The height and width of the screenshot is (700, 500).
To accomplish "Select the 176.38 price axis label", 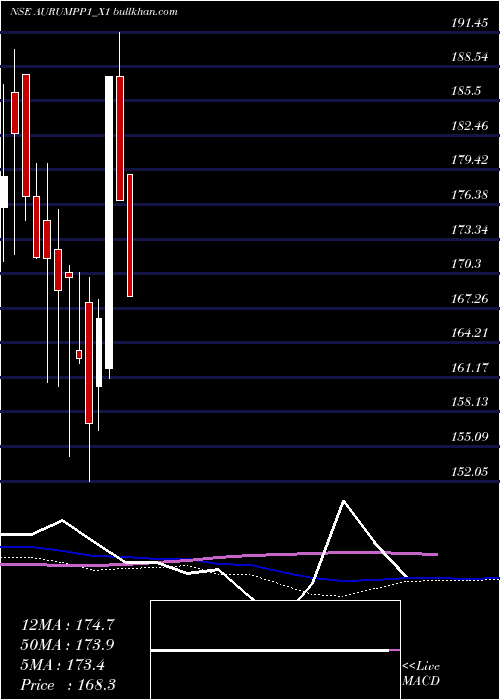I will coord(470,195).
